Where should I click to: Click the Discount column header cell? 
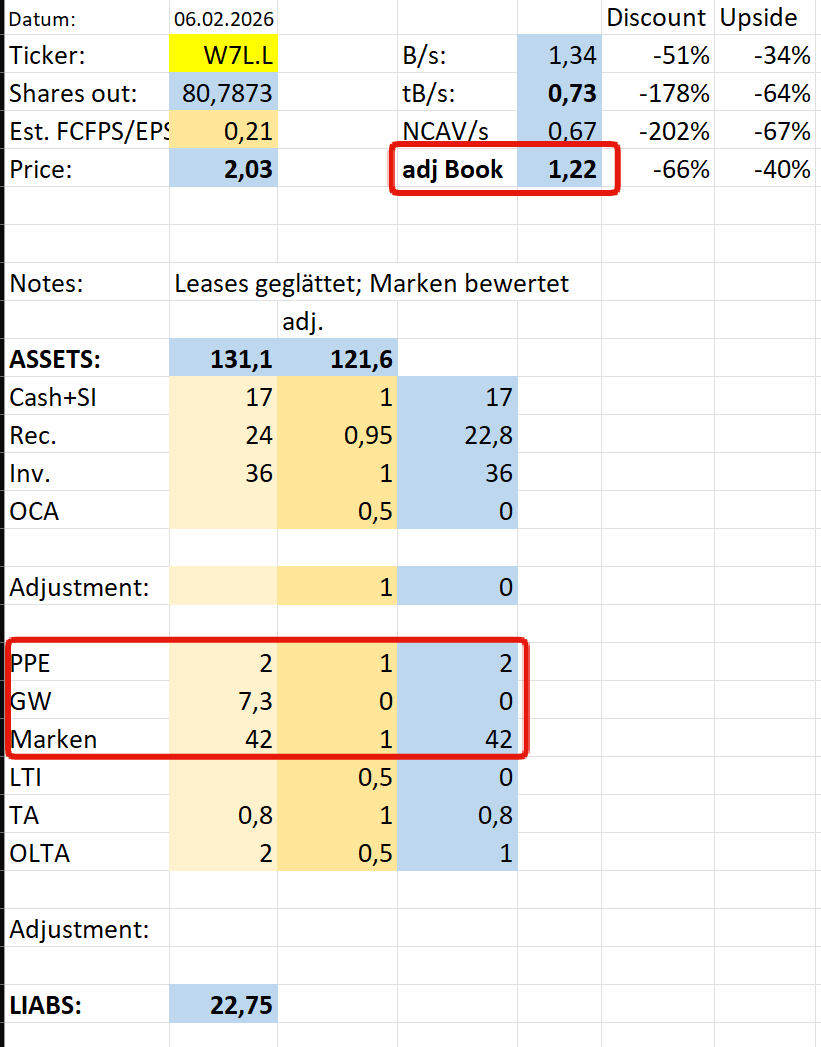pyautogui.click(x=656, y=18)
